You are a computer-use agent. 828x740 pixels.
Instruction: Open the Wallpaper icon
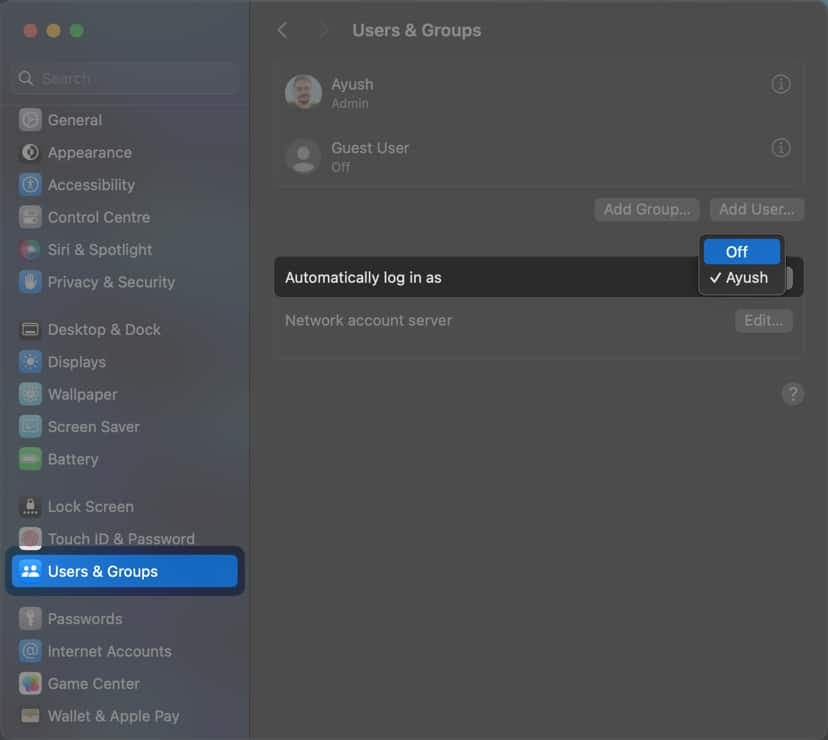30,394
